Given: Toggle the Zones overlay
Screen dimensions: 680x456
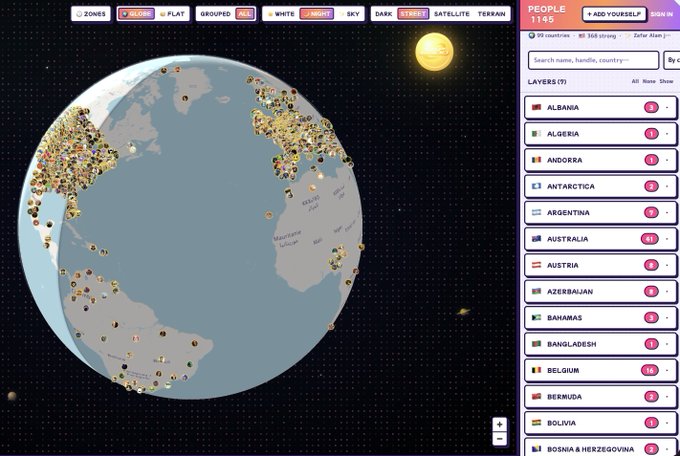Looking at the screenshot, I should click(91, 14).
